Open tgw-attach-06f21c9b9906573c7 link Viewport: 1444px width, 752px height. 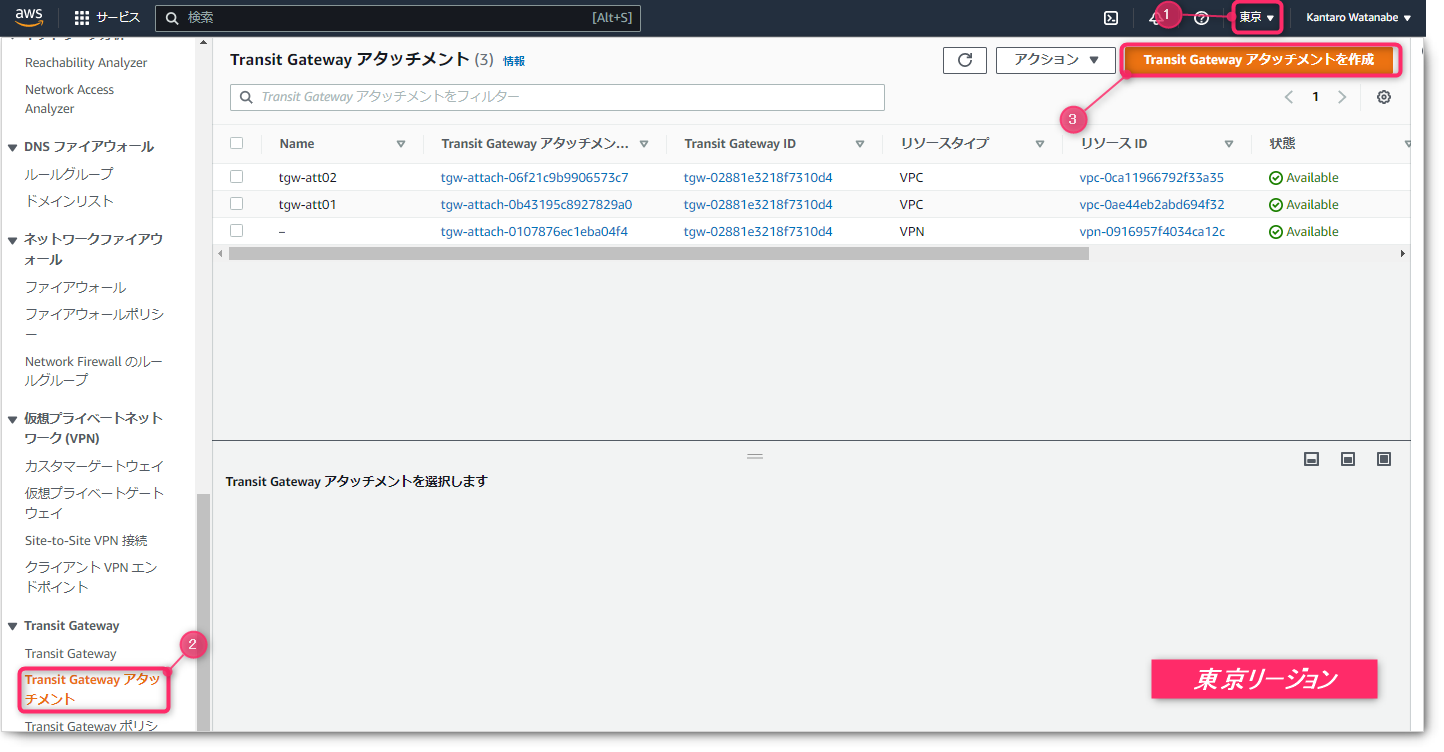pyautogui.click(x=535, y=178)
